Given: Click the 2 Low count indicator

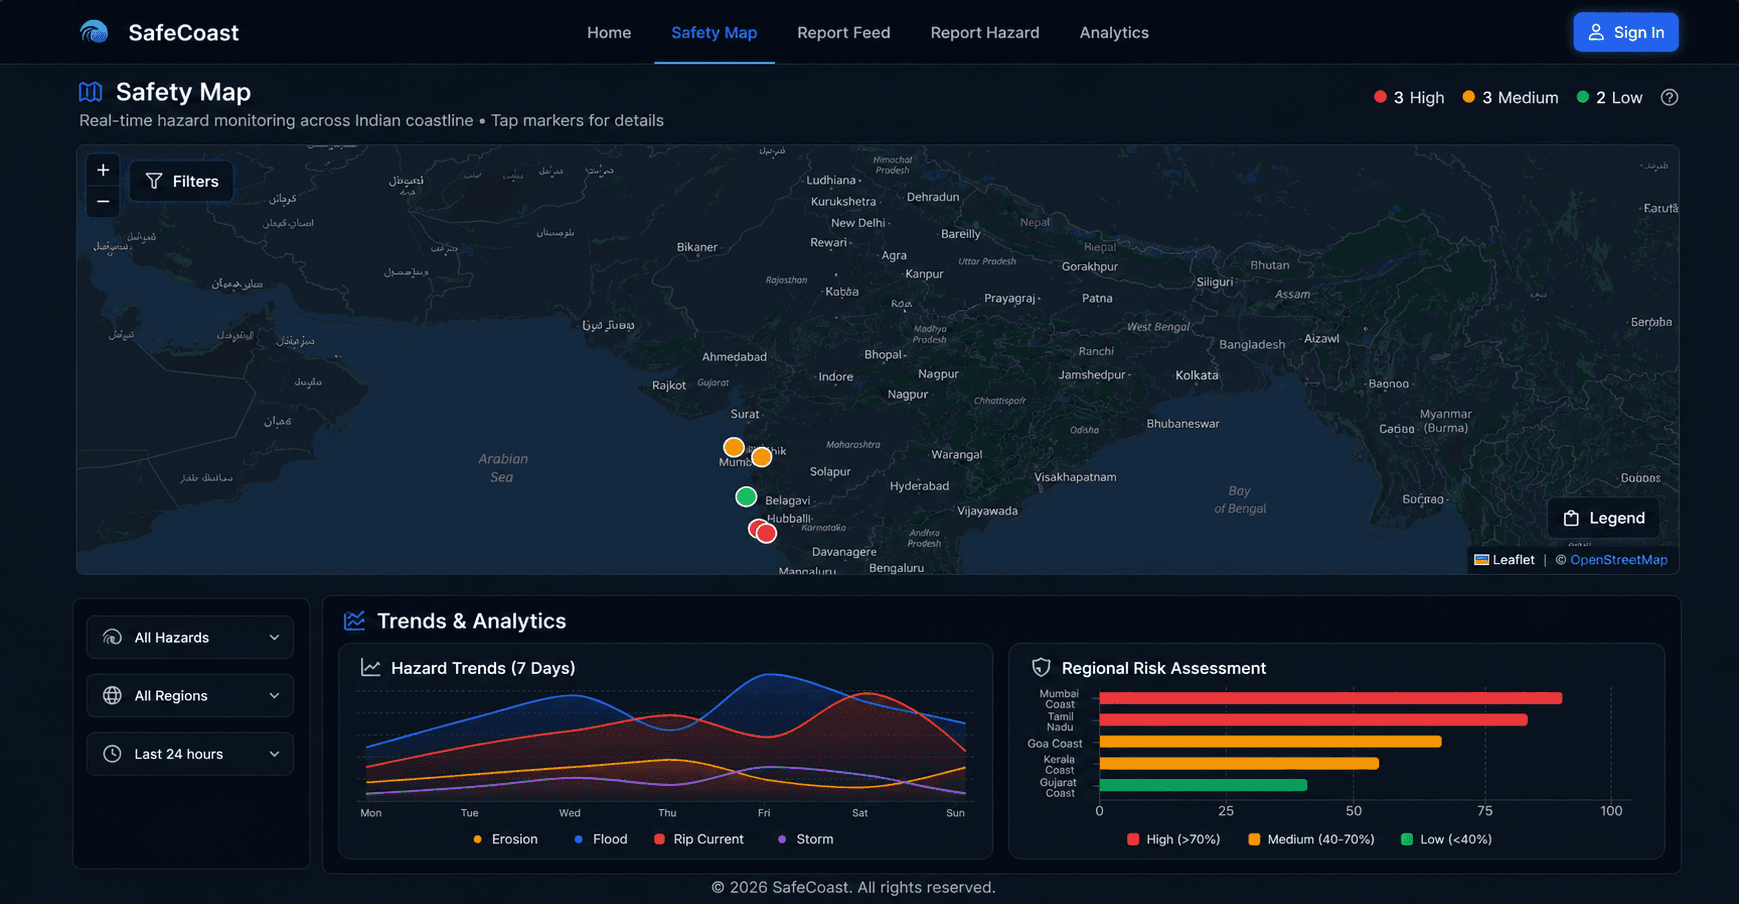Looking at the screenshot, I should 1609,97.
